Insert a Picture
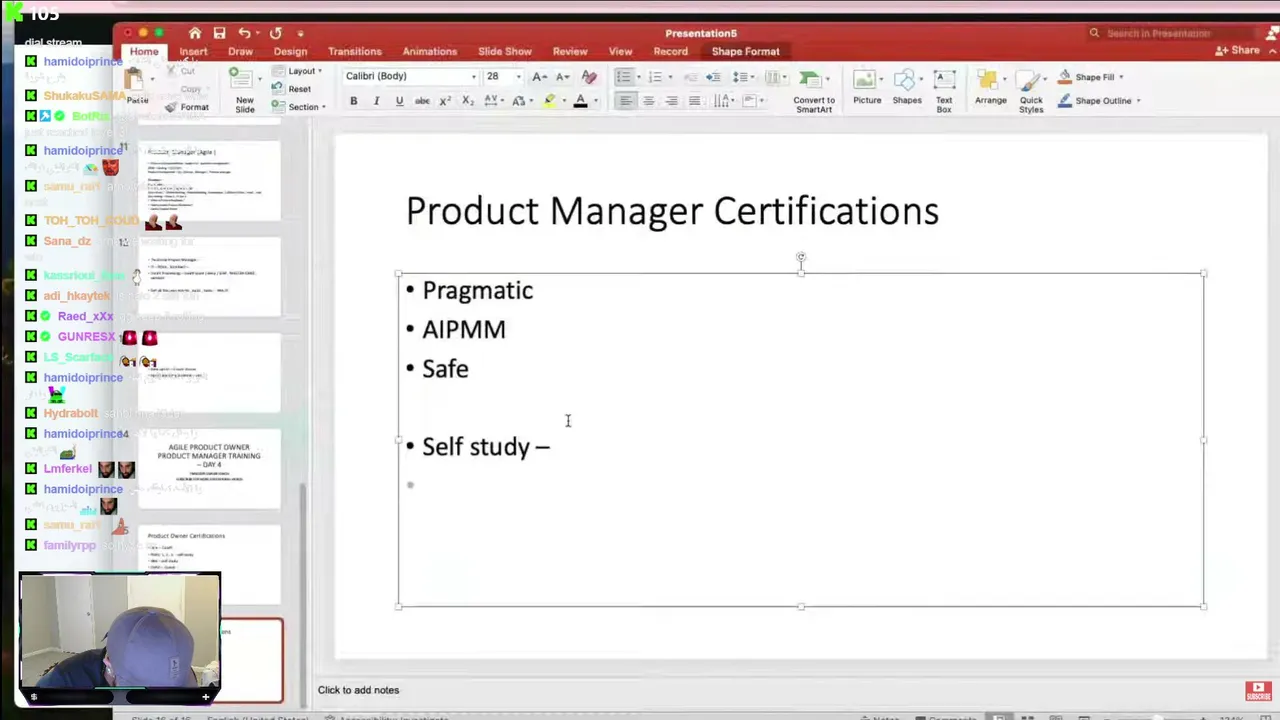Viewport: 1280px width, 720px height. (x=867, y=87)
